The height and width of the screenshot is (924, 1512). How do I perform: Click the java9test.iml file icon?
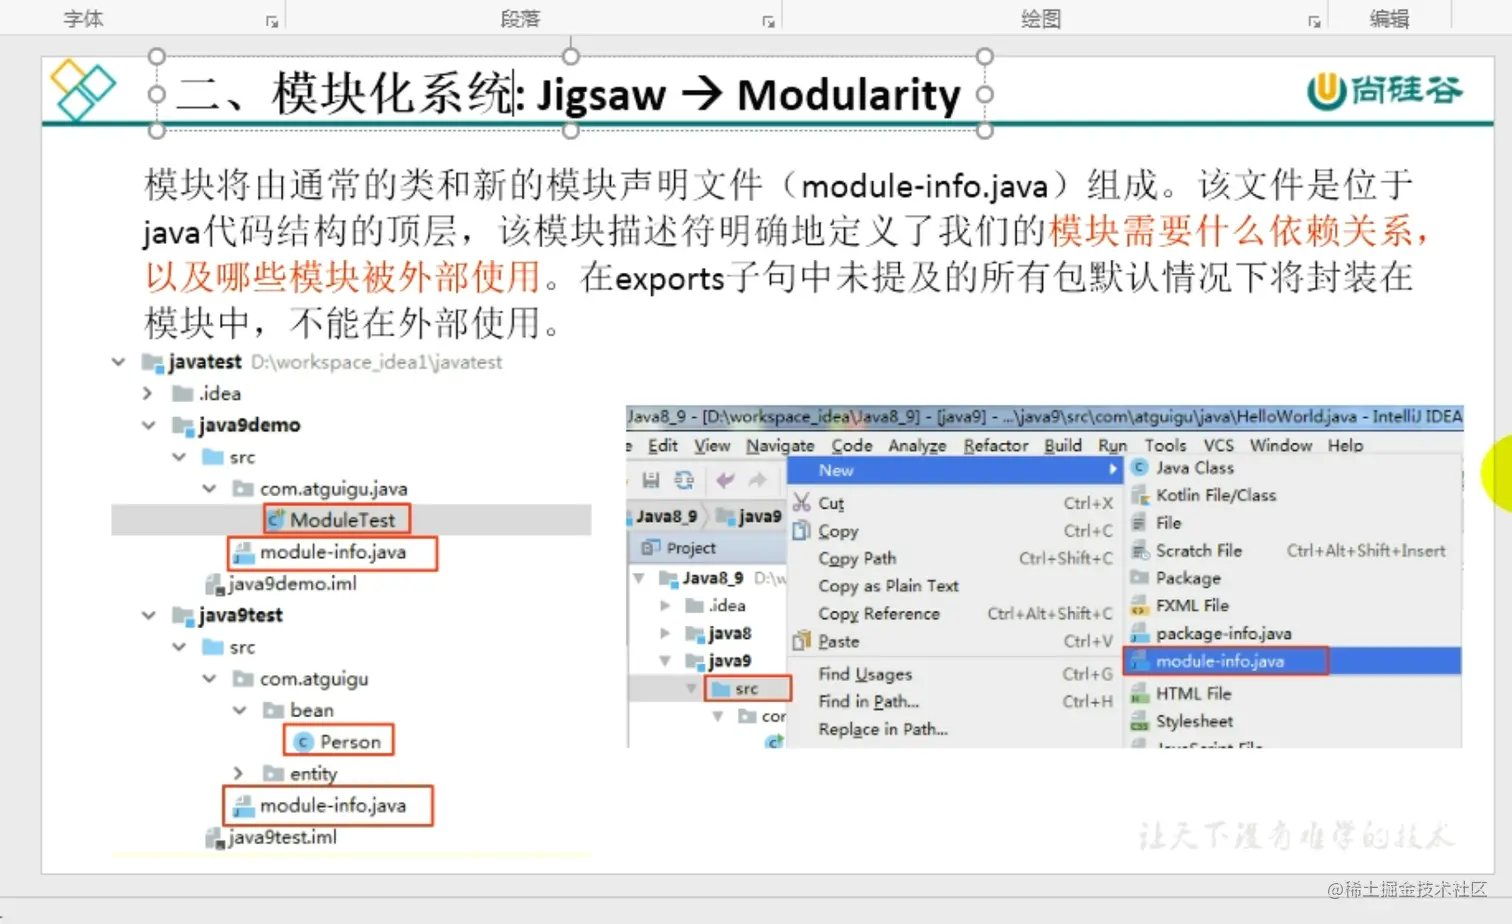214,838
